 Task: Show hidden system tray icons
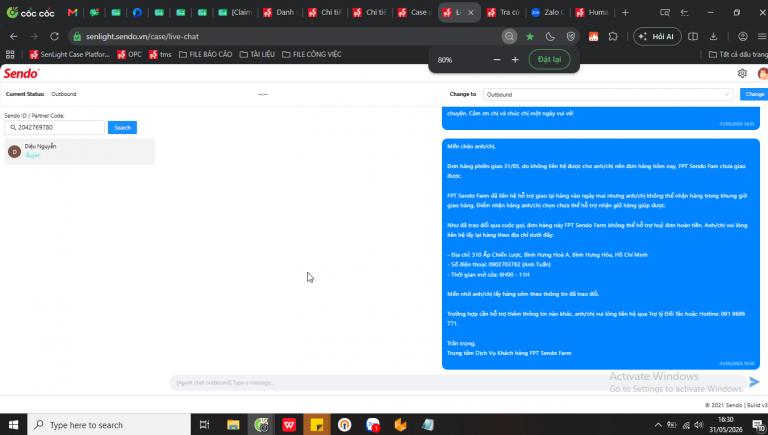658,425
